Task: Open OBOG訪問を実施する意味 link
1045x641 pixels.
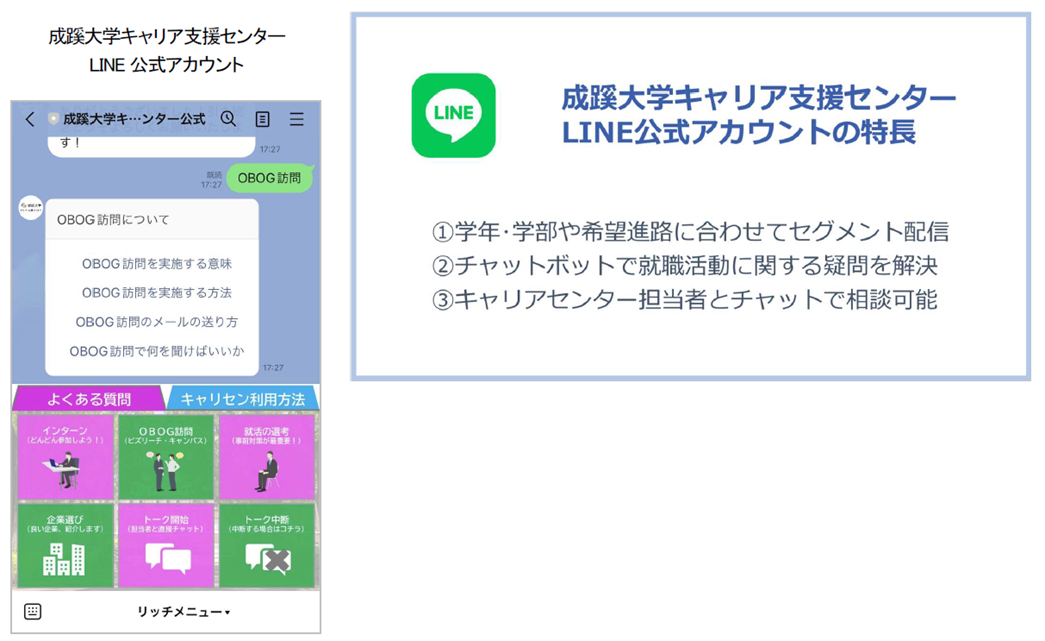Action: coord(157,264)
